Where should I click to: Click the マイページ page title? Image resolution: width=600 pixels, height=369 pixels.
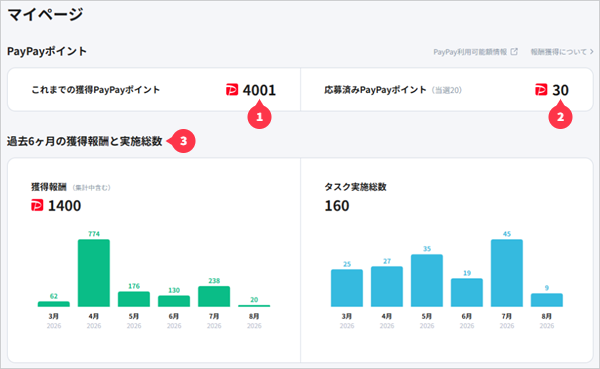pos(45,15)
